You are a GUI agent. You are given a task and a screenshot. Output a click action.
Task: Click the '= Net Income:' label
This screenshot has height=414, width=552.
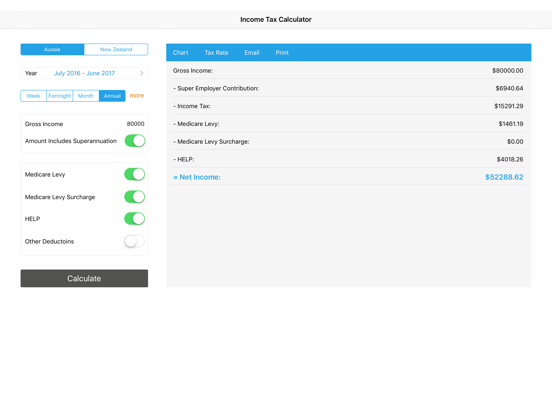click(x=197, y=177)
